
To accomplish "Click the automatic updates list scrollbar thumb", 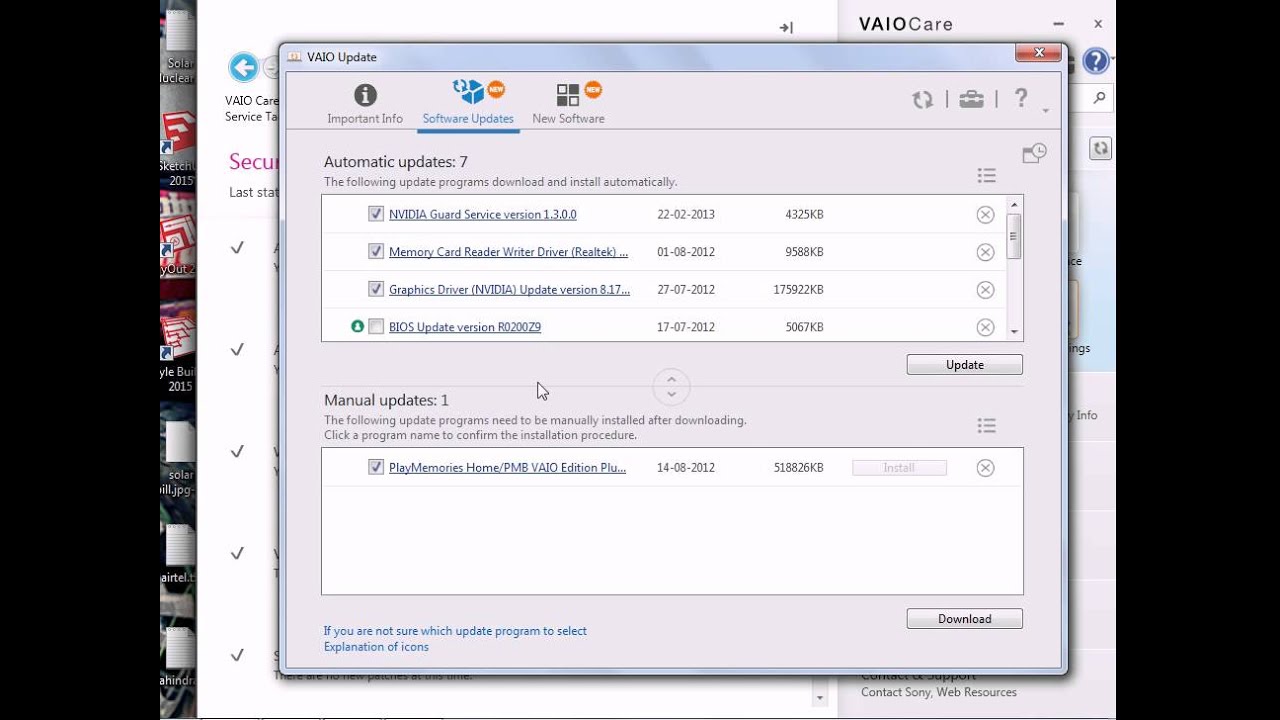I will 1014,237.
